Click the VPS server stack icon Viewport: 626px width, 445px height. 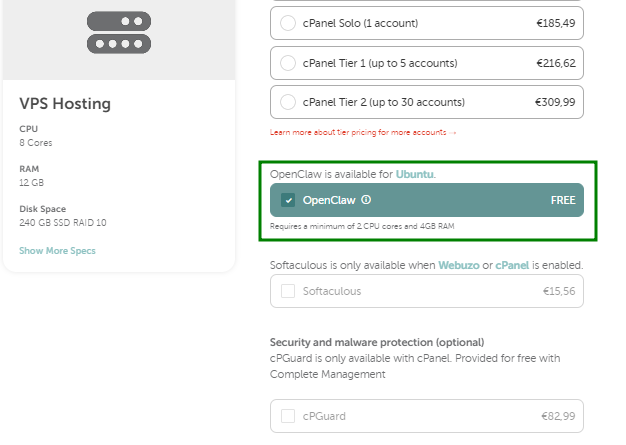point(119,32)
